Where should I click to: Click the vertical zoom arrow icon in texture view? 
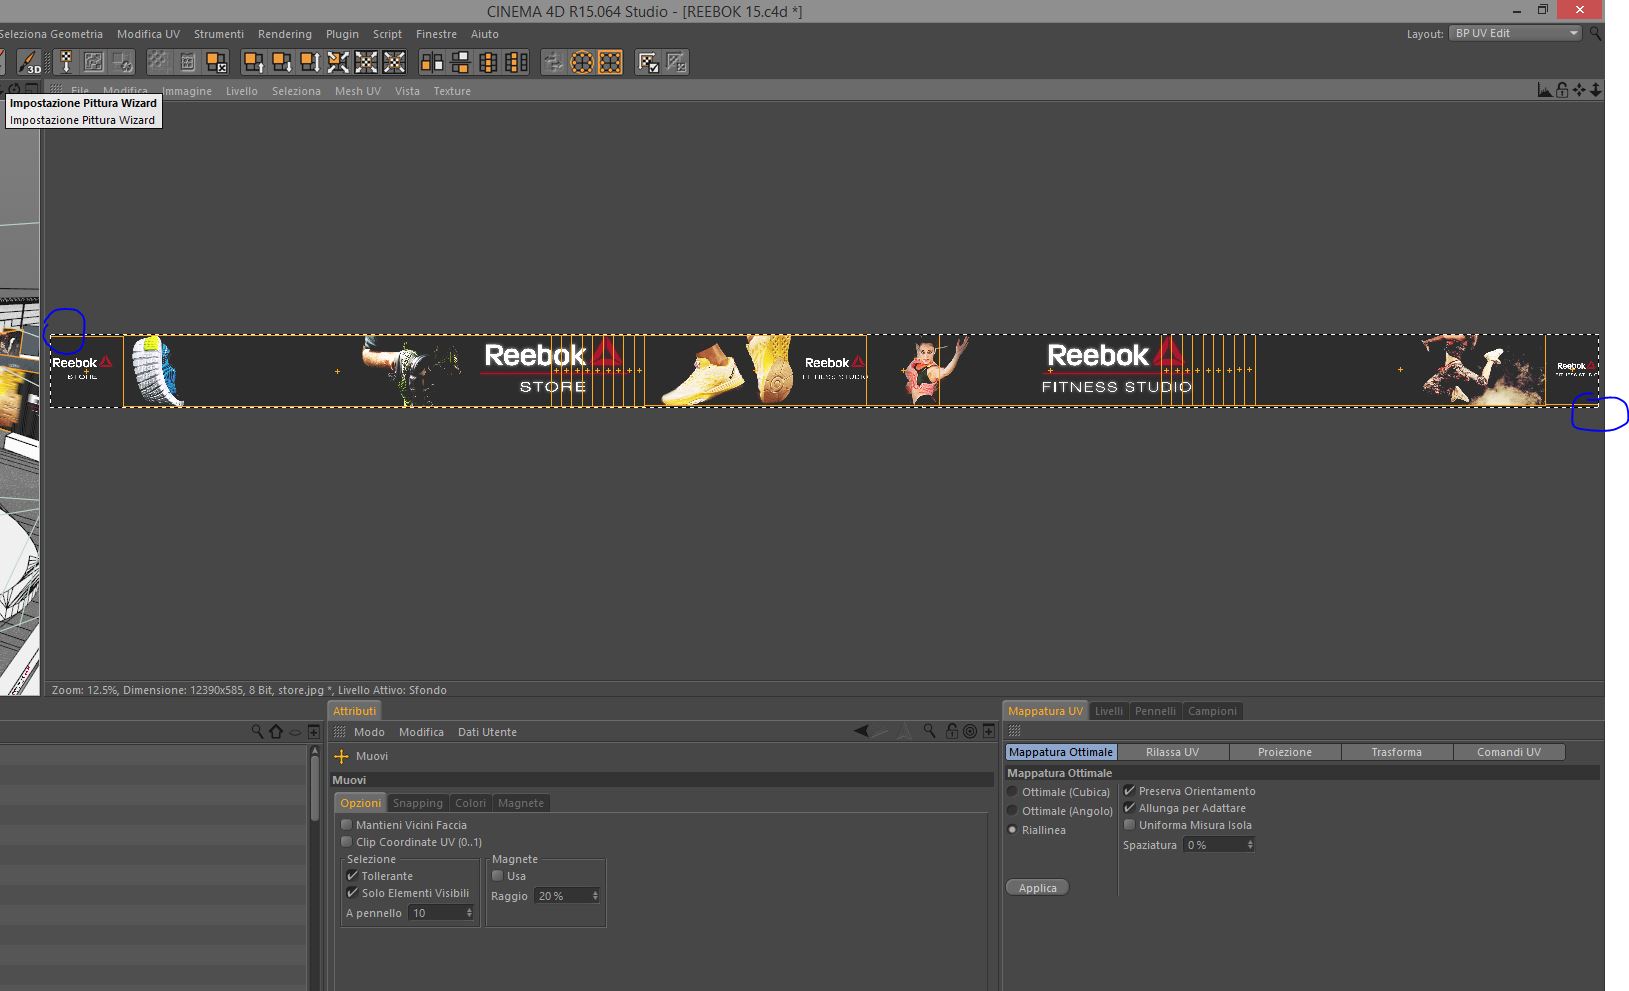point(1595,90)
